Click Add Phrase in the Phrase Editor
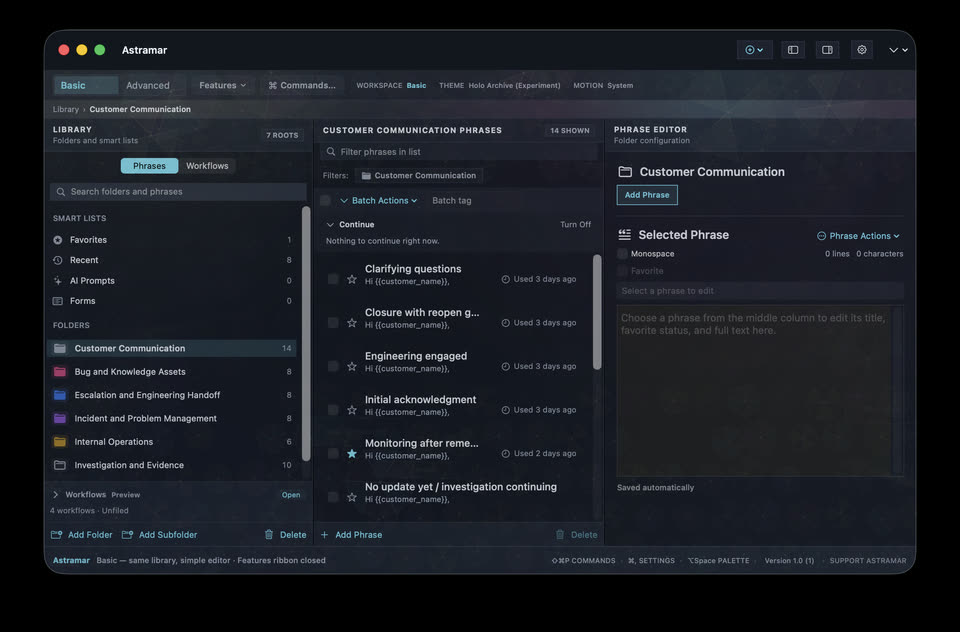 pyautogui.click(x=647, y=195)
